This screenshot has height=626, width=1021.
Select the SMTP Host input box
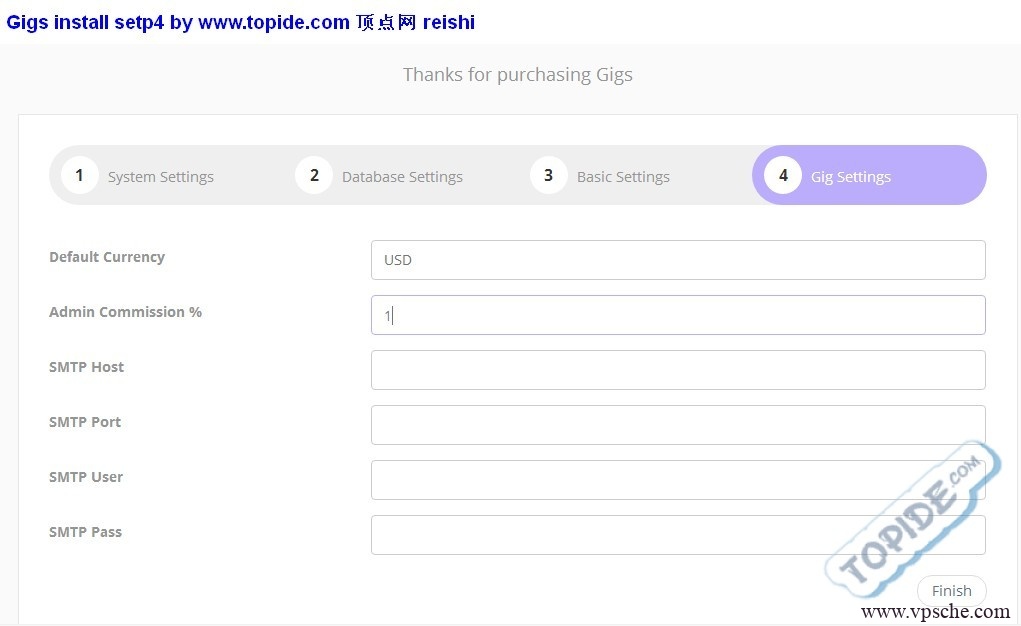click(677, 370)
